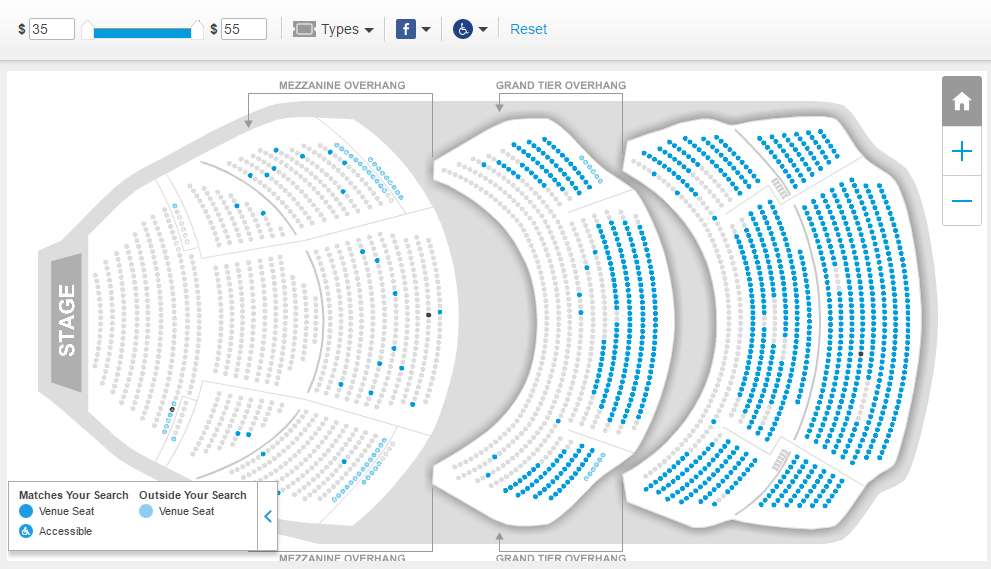Click the left price slider handle
The image size is (991, 569).
pos(88,30)
